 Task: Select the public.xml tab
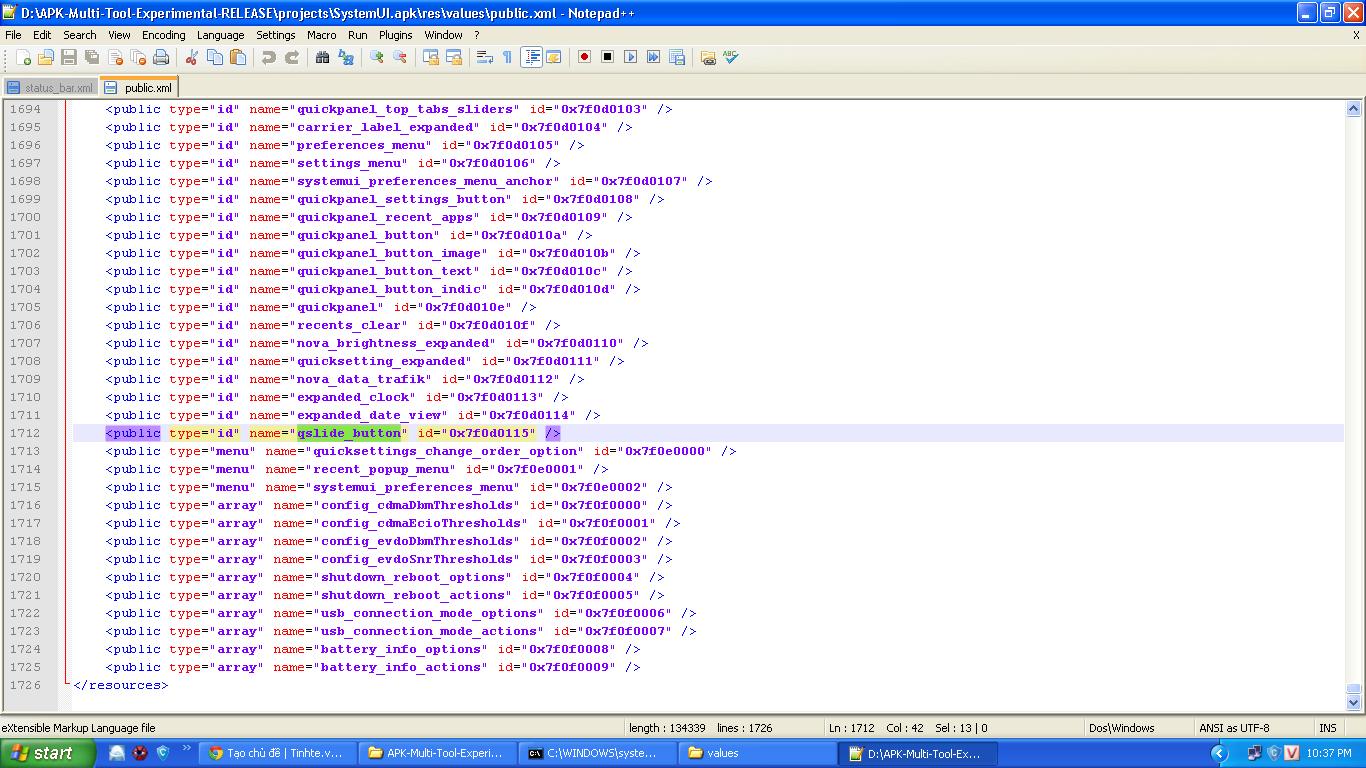pos(139,88)
